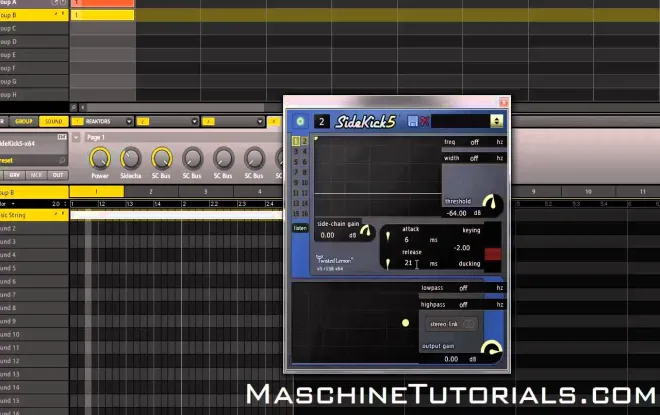Select pattern slot 3

click(205, 192)
